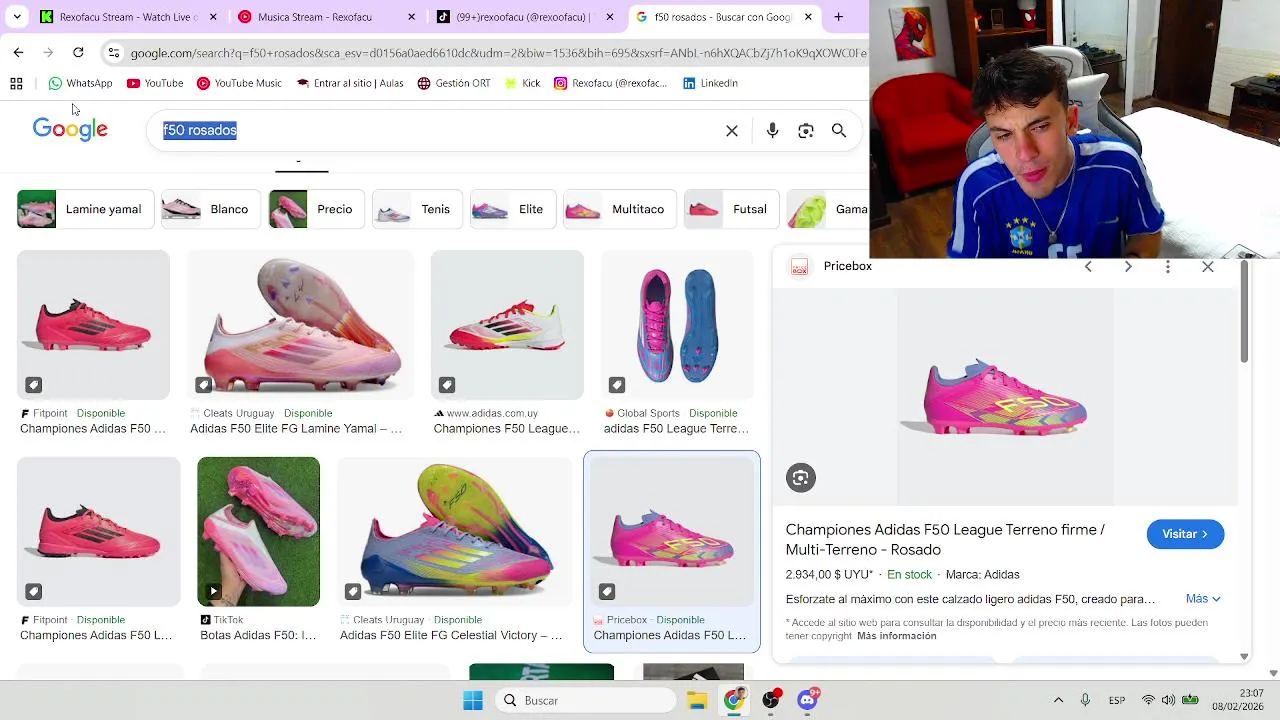This screenshot has width=1280, height=720.
Task: Filter by the Elite chip
Action: (512, 209)
